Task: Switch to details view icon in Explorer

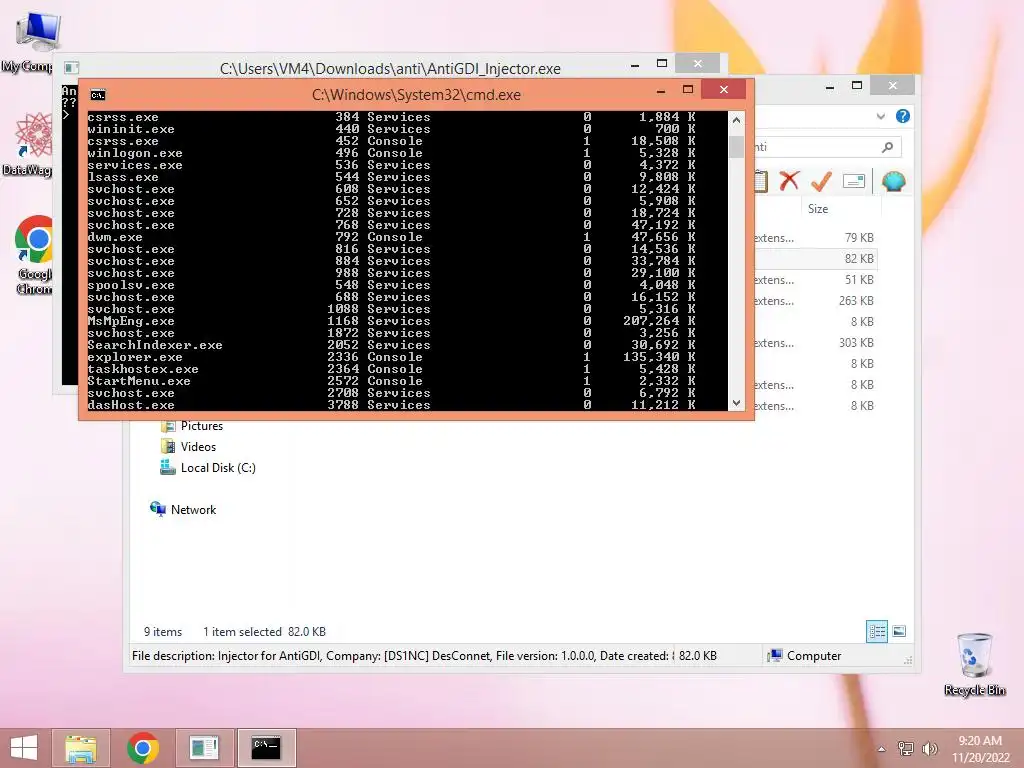Action: click(x=877, y=632)
